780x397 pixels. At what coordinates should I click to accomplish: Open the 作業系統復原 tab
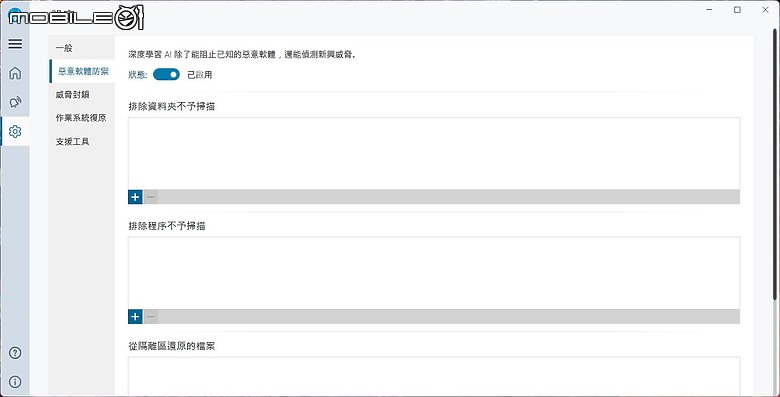click(82, 118)
